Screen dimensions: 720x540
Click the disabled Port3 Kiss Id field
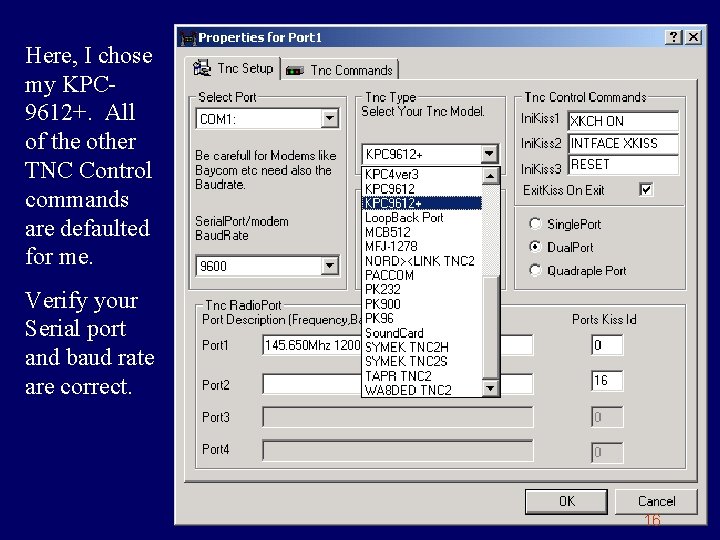607,417
